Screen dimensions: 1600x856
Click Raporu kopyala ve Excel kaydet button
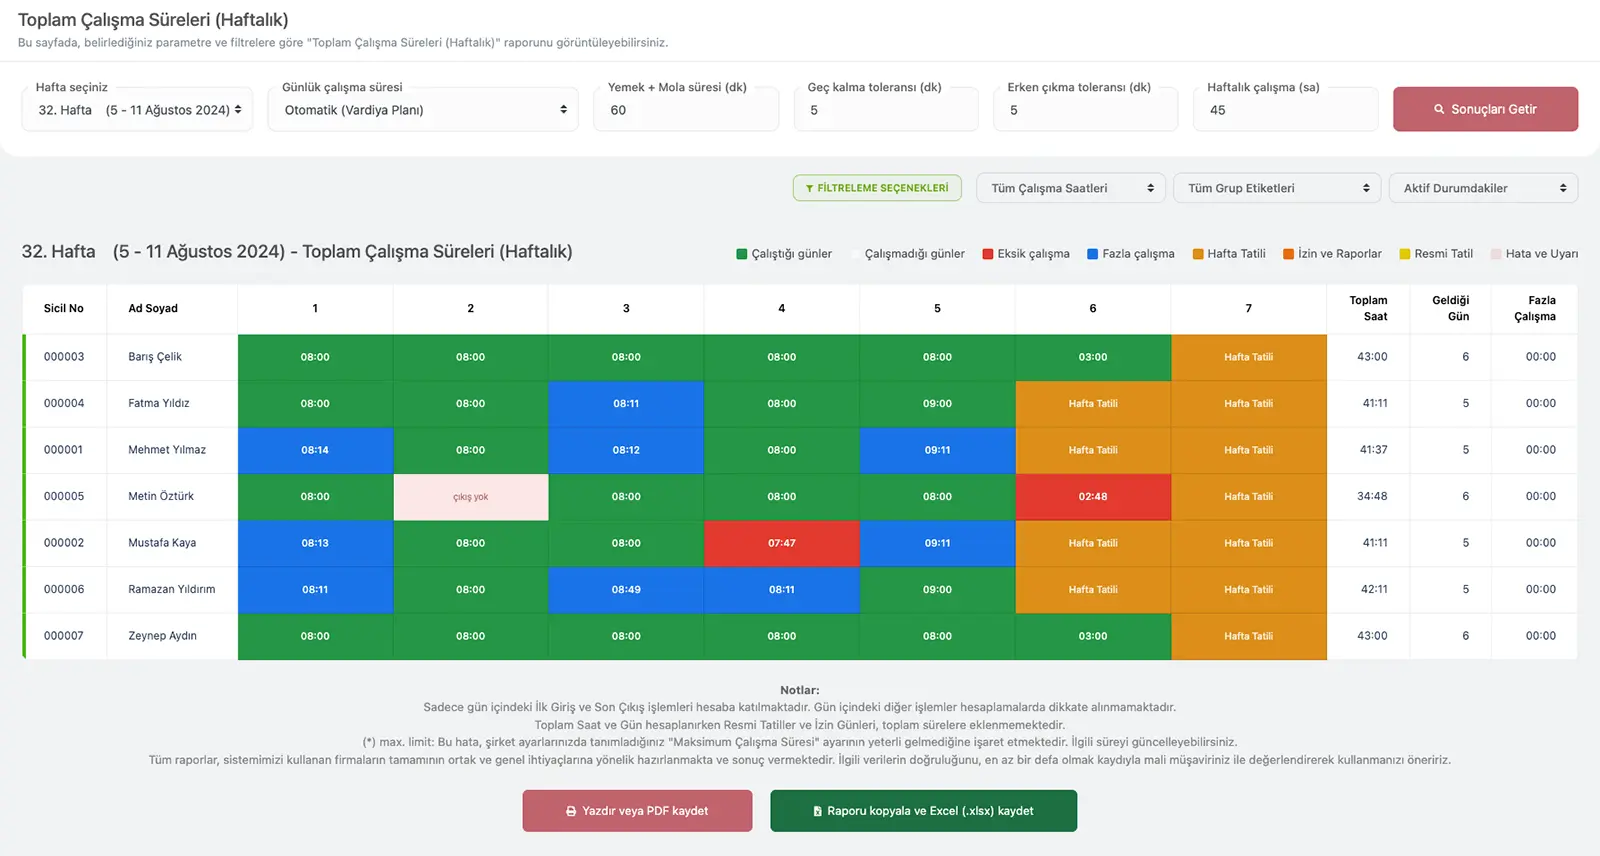tap(923, 811)
